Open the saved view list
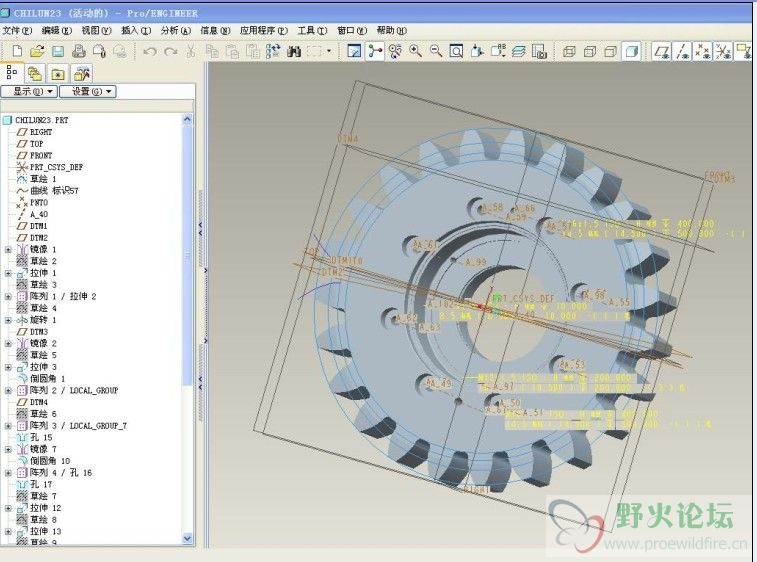This screenshot has width=757, height=562. (x=498, y=51)
